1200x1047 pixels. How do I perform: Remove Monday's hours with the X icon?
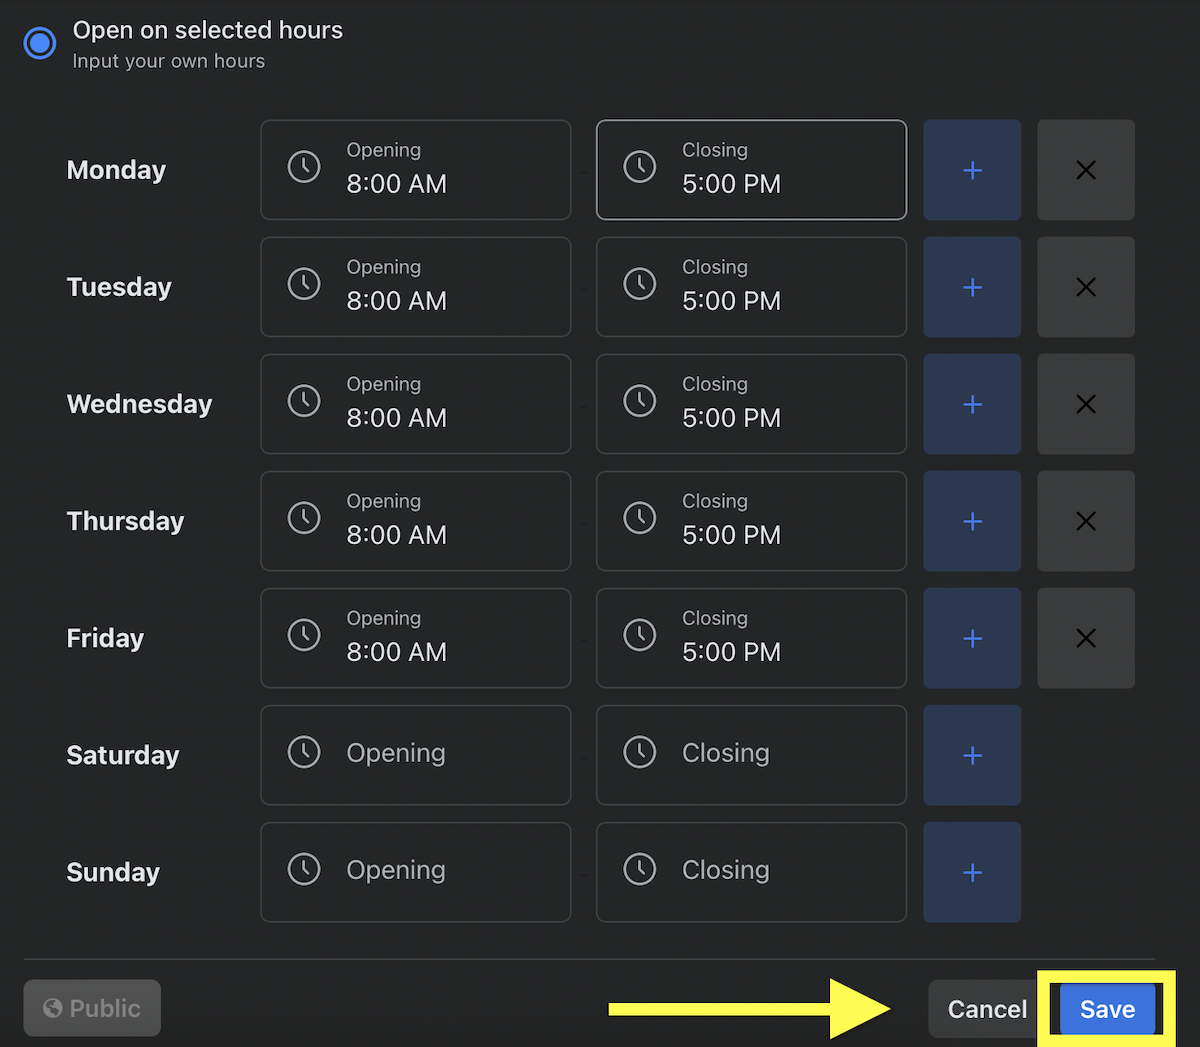pos(1085,170)
